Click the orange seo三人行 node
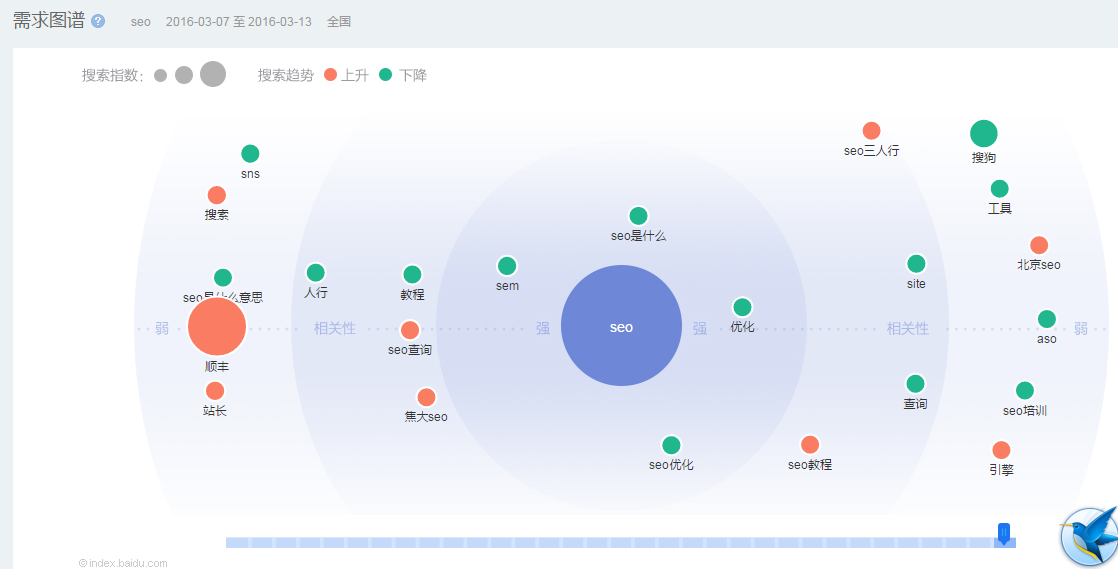Image resolution: width=1118 pixels, height=569 pixels. [871, 131]
